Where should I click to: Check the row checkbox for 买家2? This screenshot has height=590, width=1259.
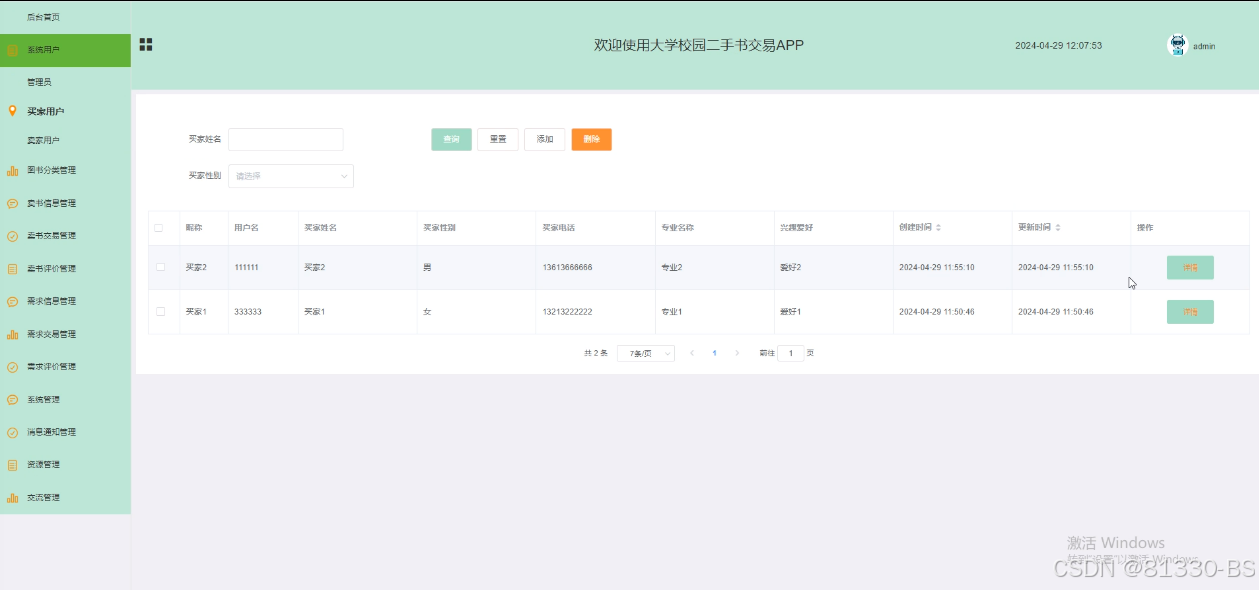point(160,267)
